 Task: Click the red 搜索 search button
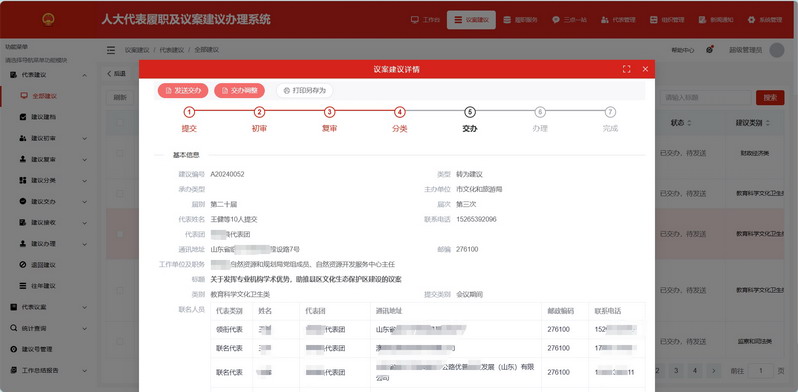pyautogui.click(x=770, y=98)
